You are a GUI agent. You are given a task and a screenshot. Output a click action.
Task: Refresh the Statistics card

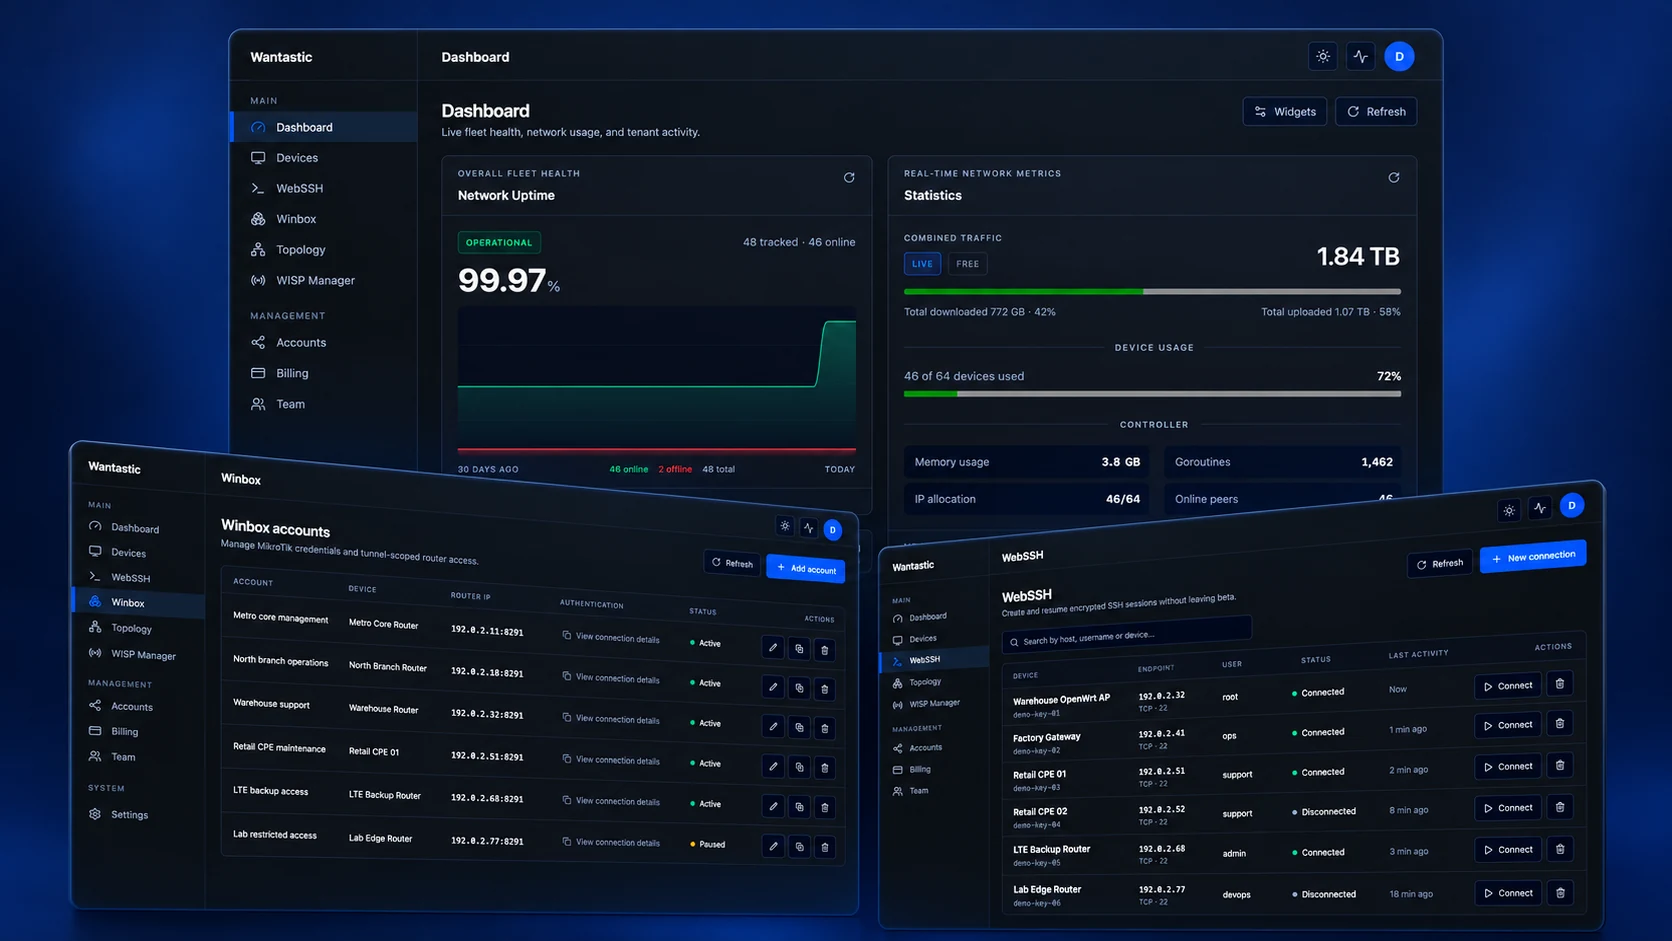click(x=1393, y=178)
